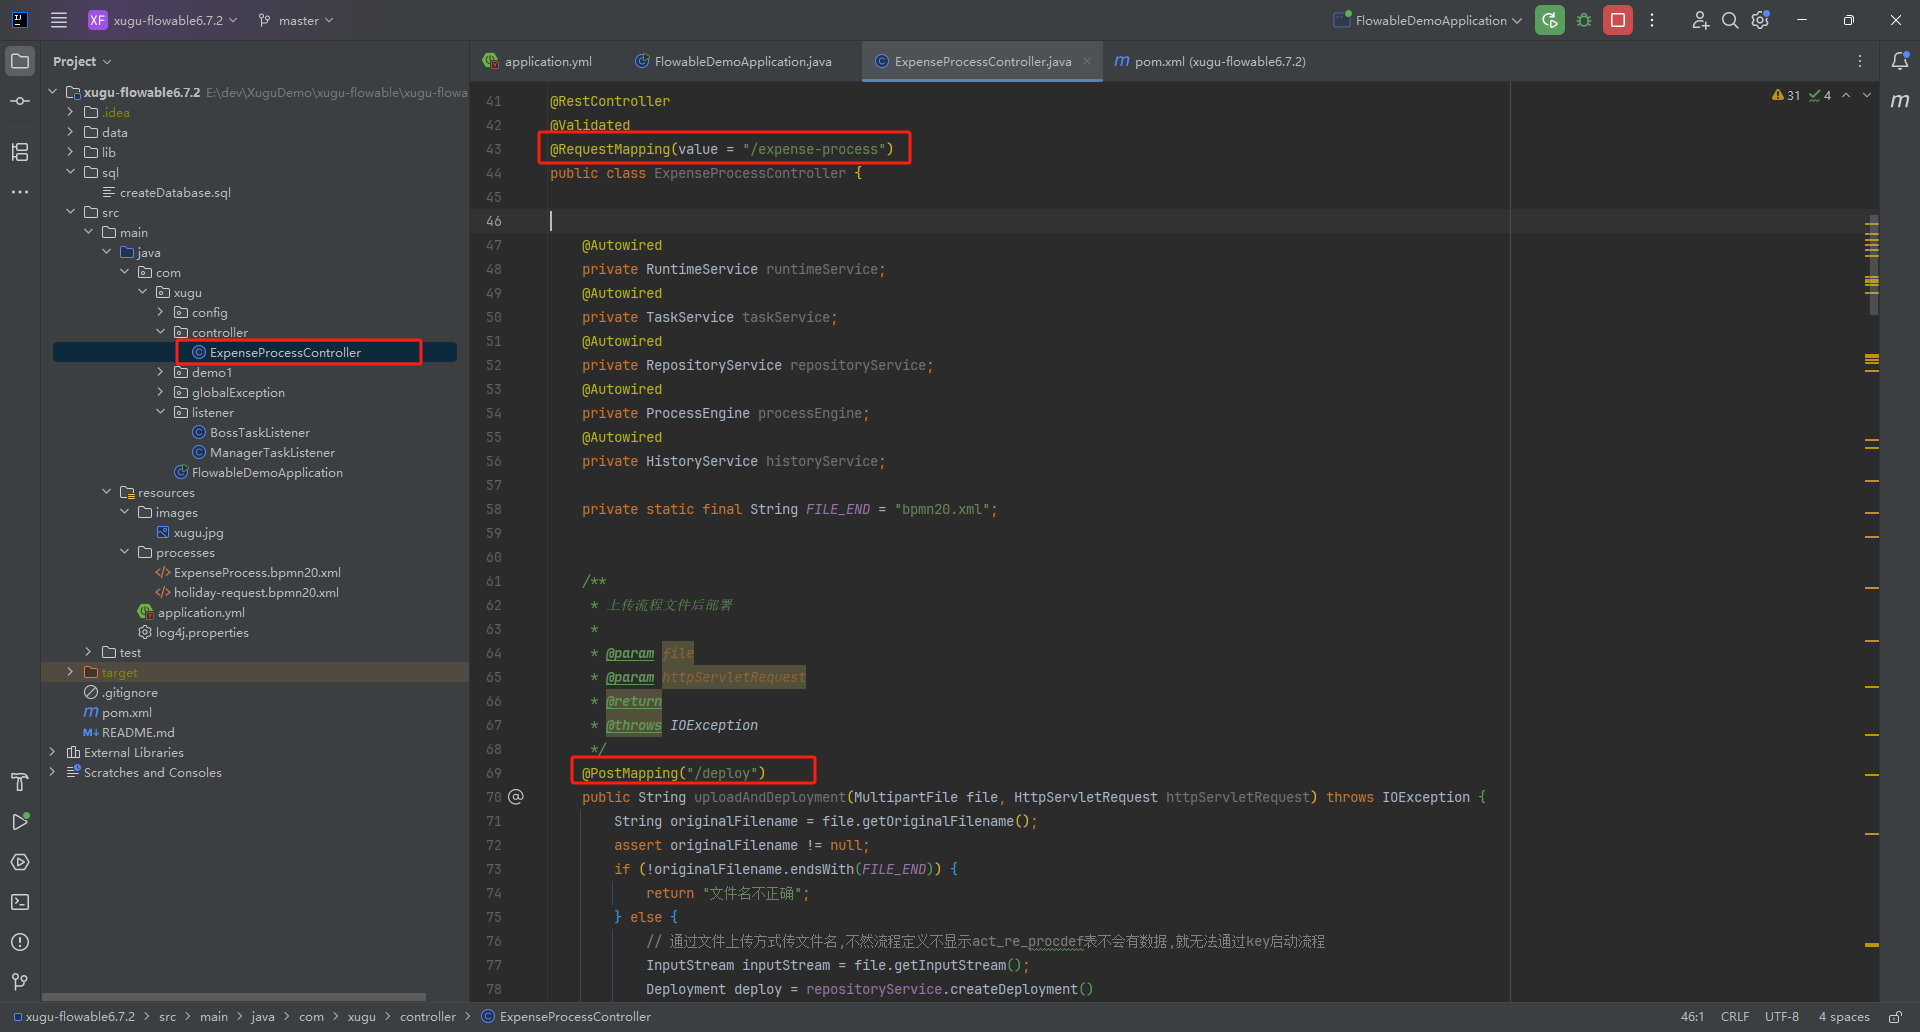
Task: Open the Terminal tool window
Action: (x=20, y=902)
